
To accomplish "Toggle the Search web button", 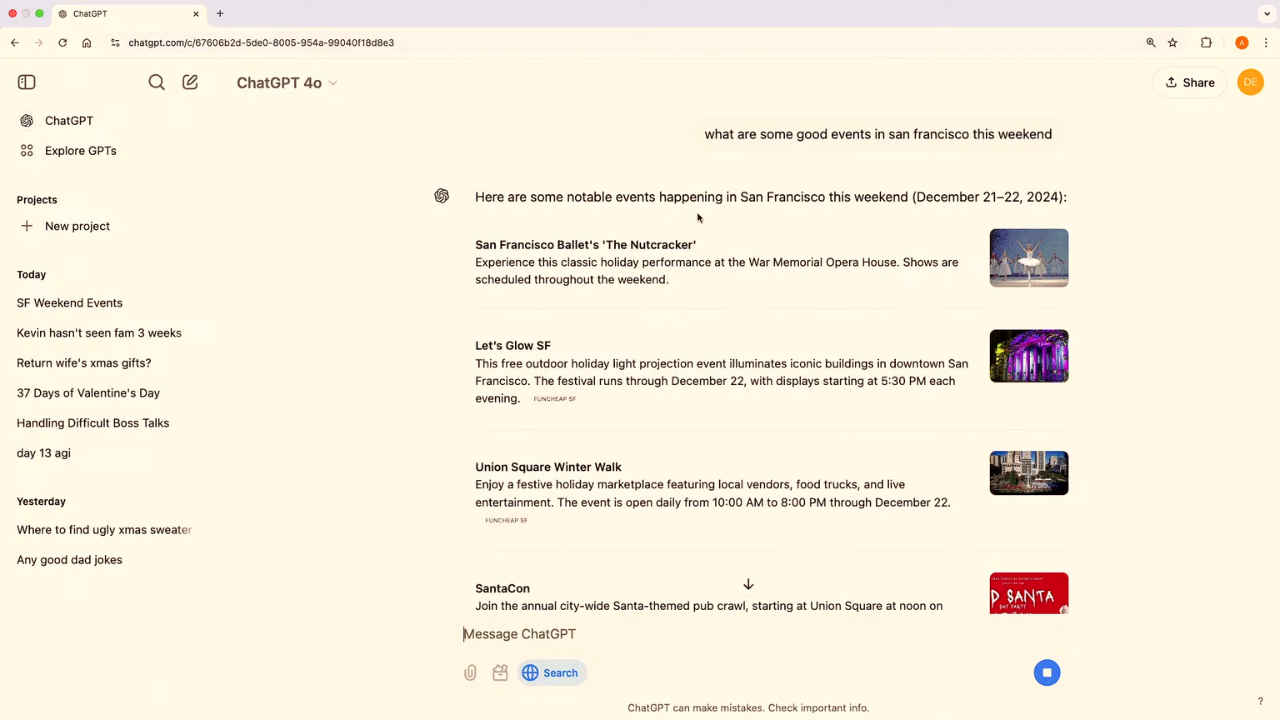I will tap(551, 673).
